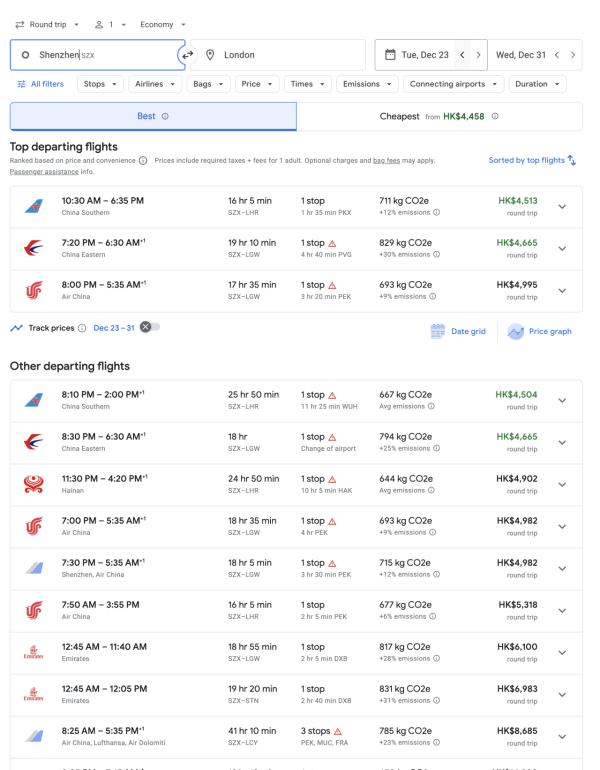
Task: Expand the HK$4,513 China Southern flight details
Action: (x=562, y=207)
